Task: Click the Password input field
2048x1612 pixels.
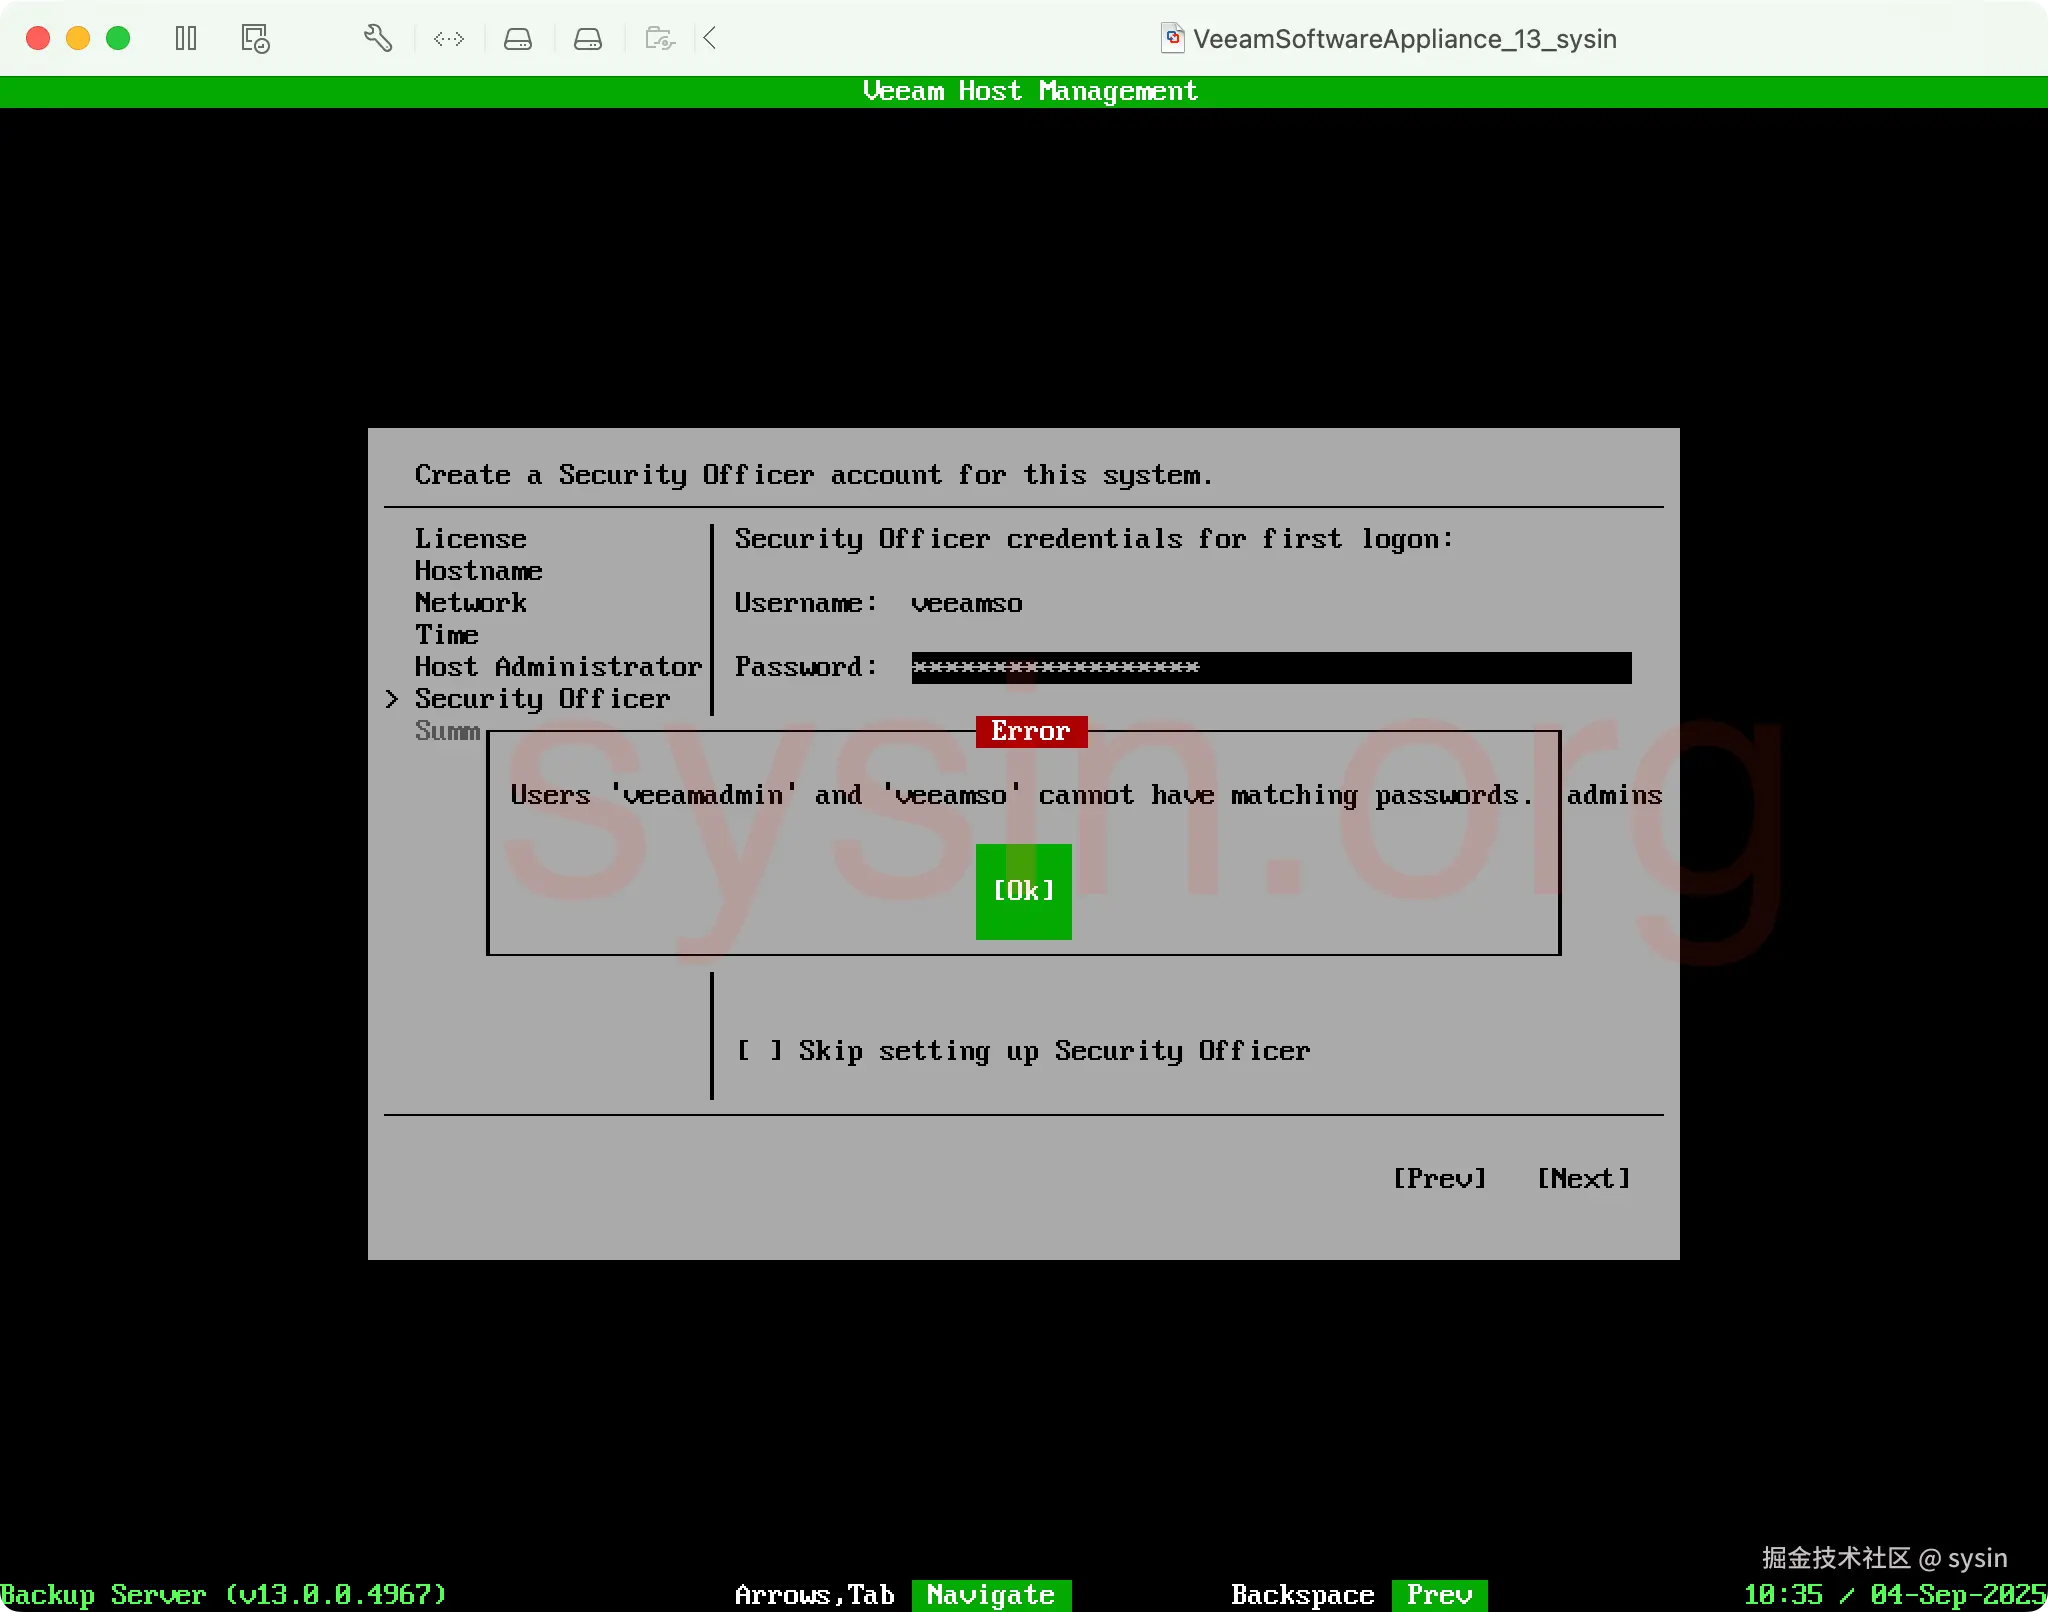Action: 1270,667
